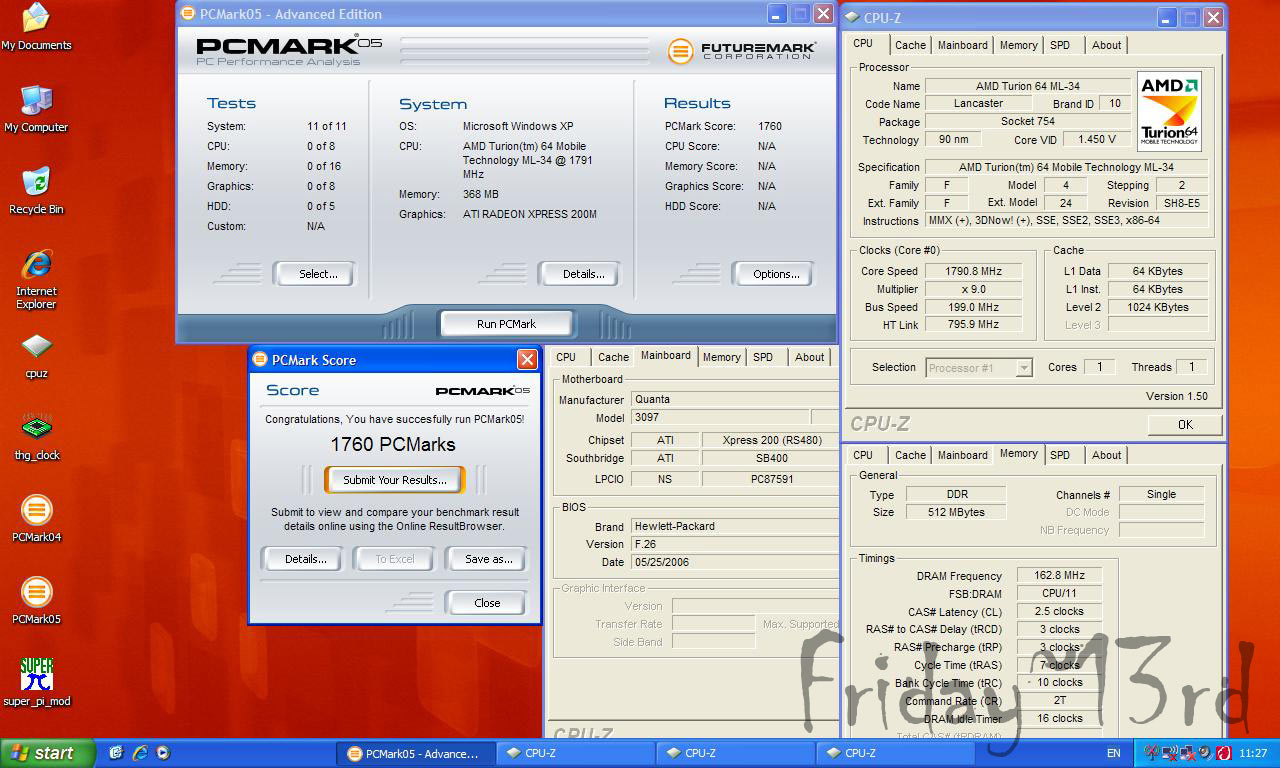
Task: Click the Package value Socket 754
Action: pyautogui.click(x=1027, y=122)
